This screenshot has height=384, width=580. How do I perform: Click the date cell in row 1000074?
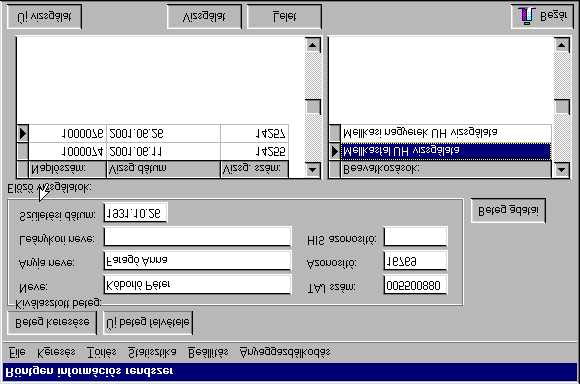click(x=163, y=152)
